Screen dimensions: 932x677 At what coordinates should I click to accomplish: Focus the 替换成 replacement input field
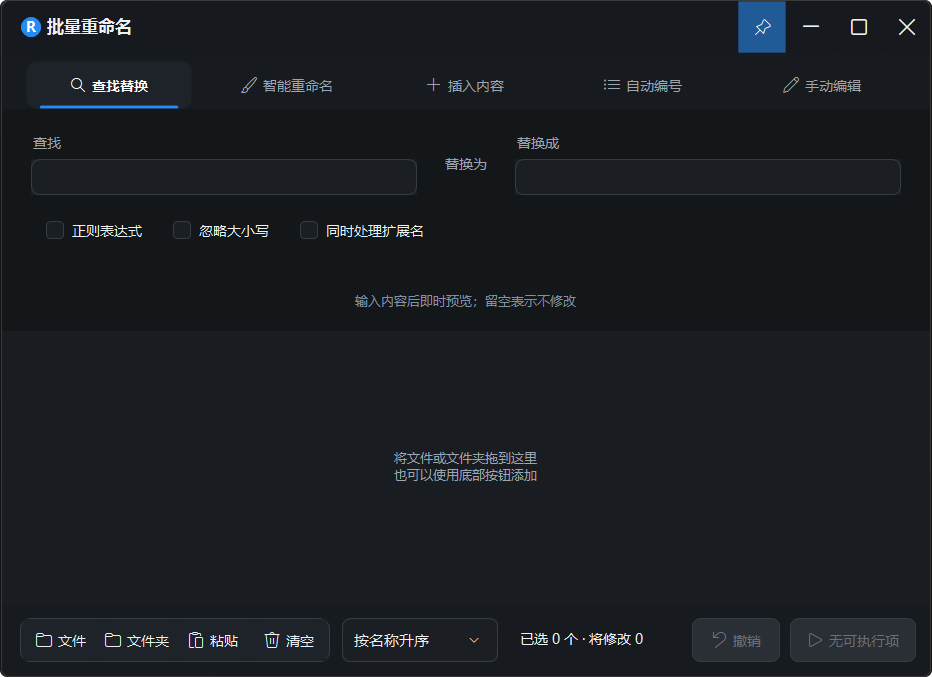pos(707,177)
